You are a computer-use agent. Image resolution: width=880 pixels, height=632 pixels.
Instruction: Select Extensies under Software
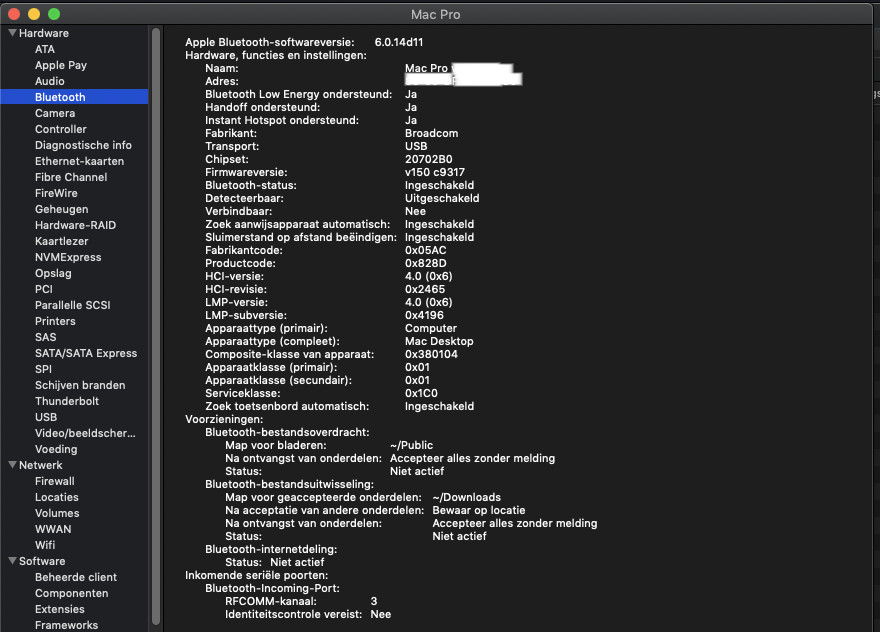(x=59, y=609)
